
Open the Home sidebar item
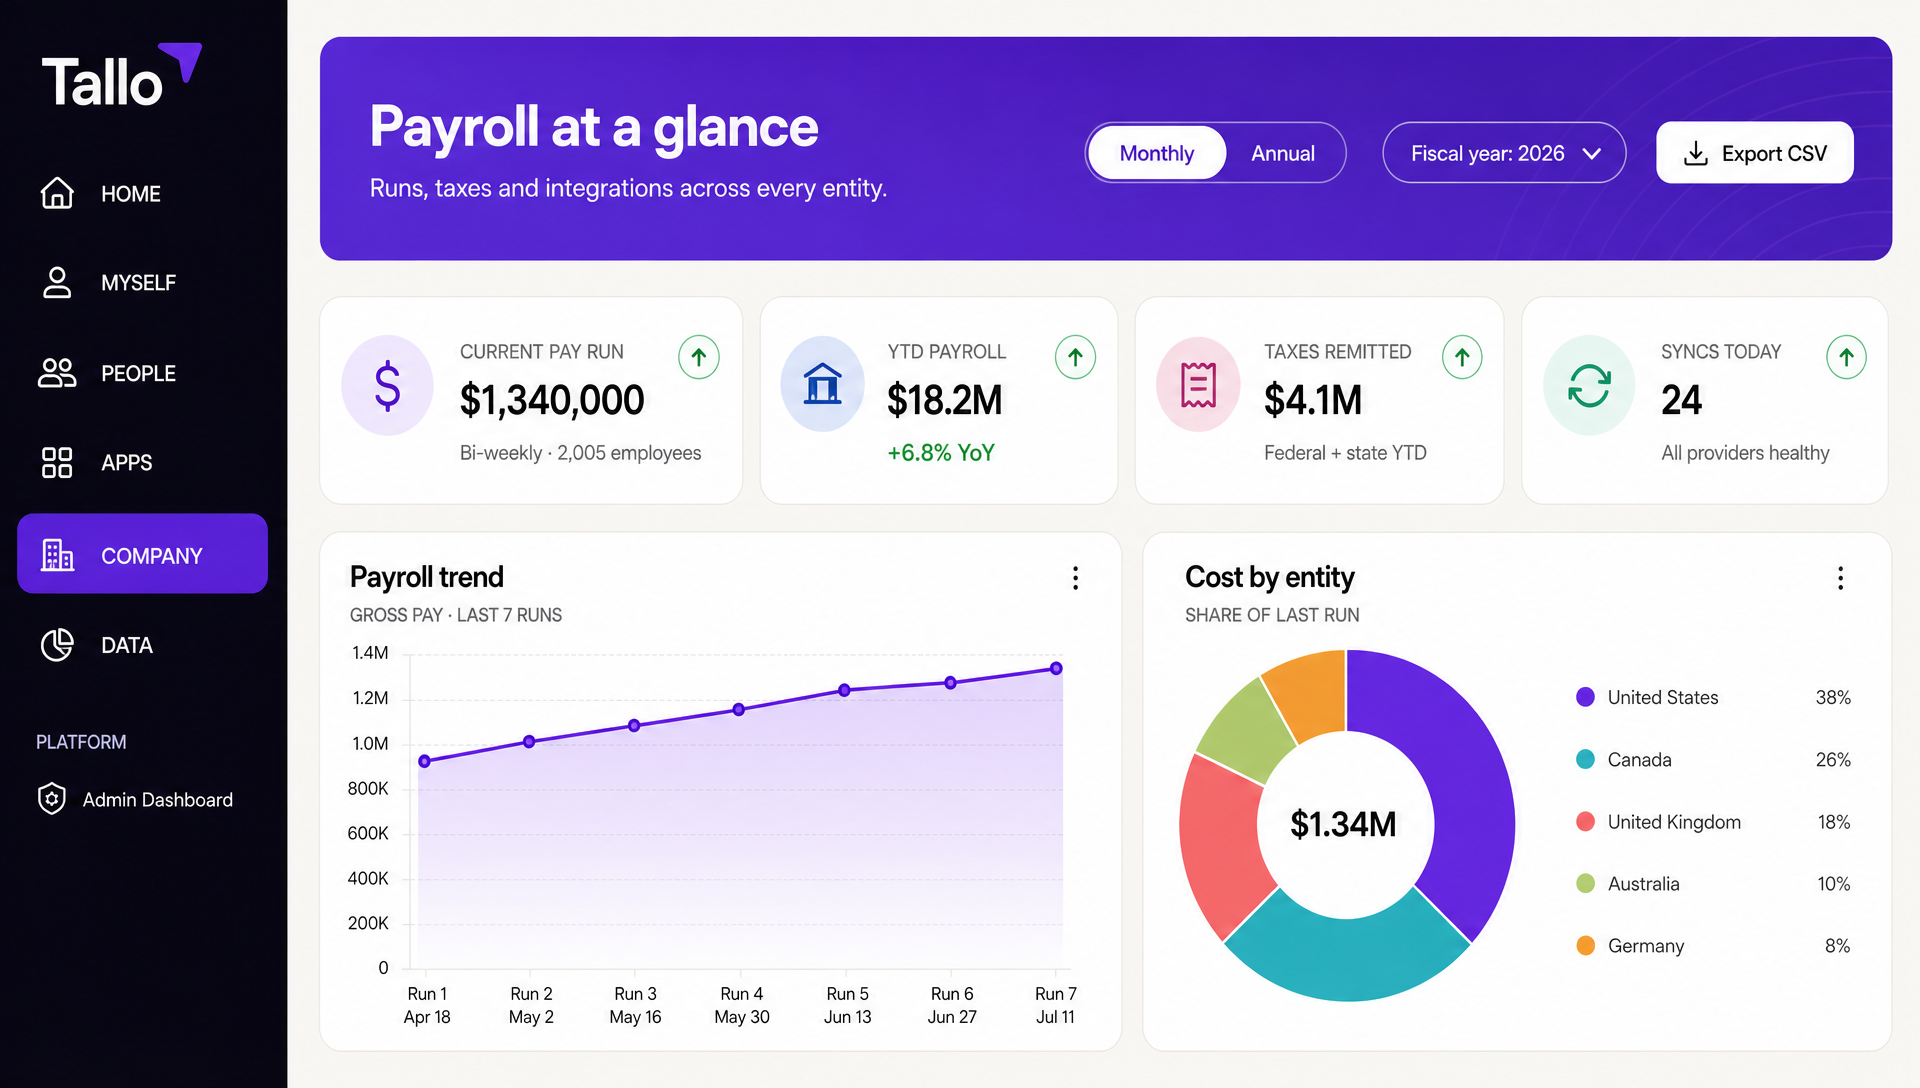(142, 193)
